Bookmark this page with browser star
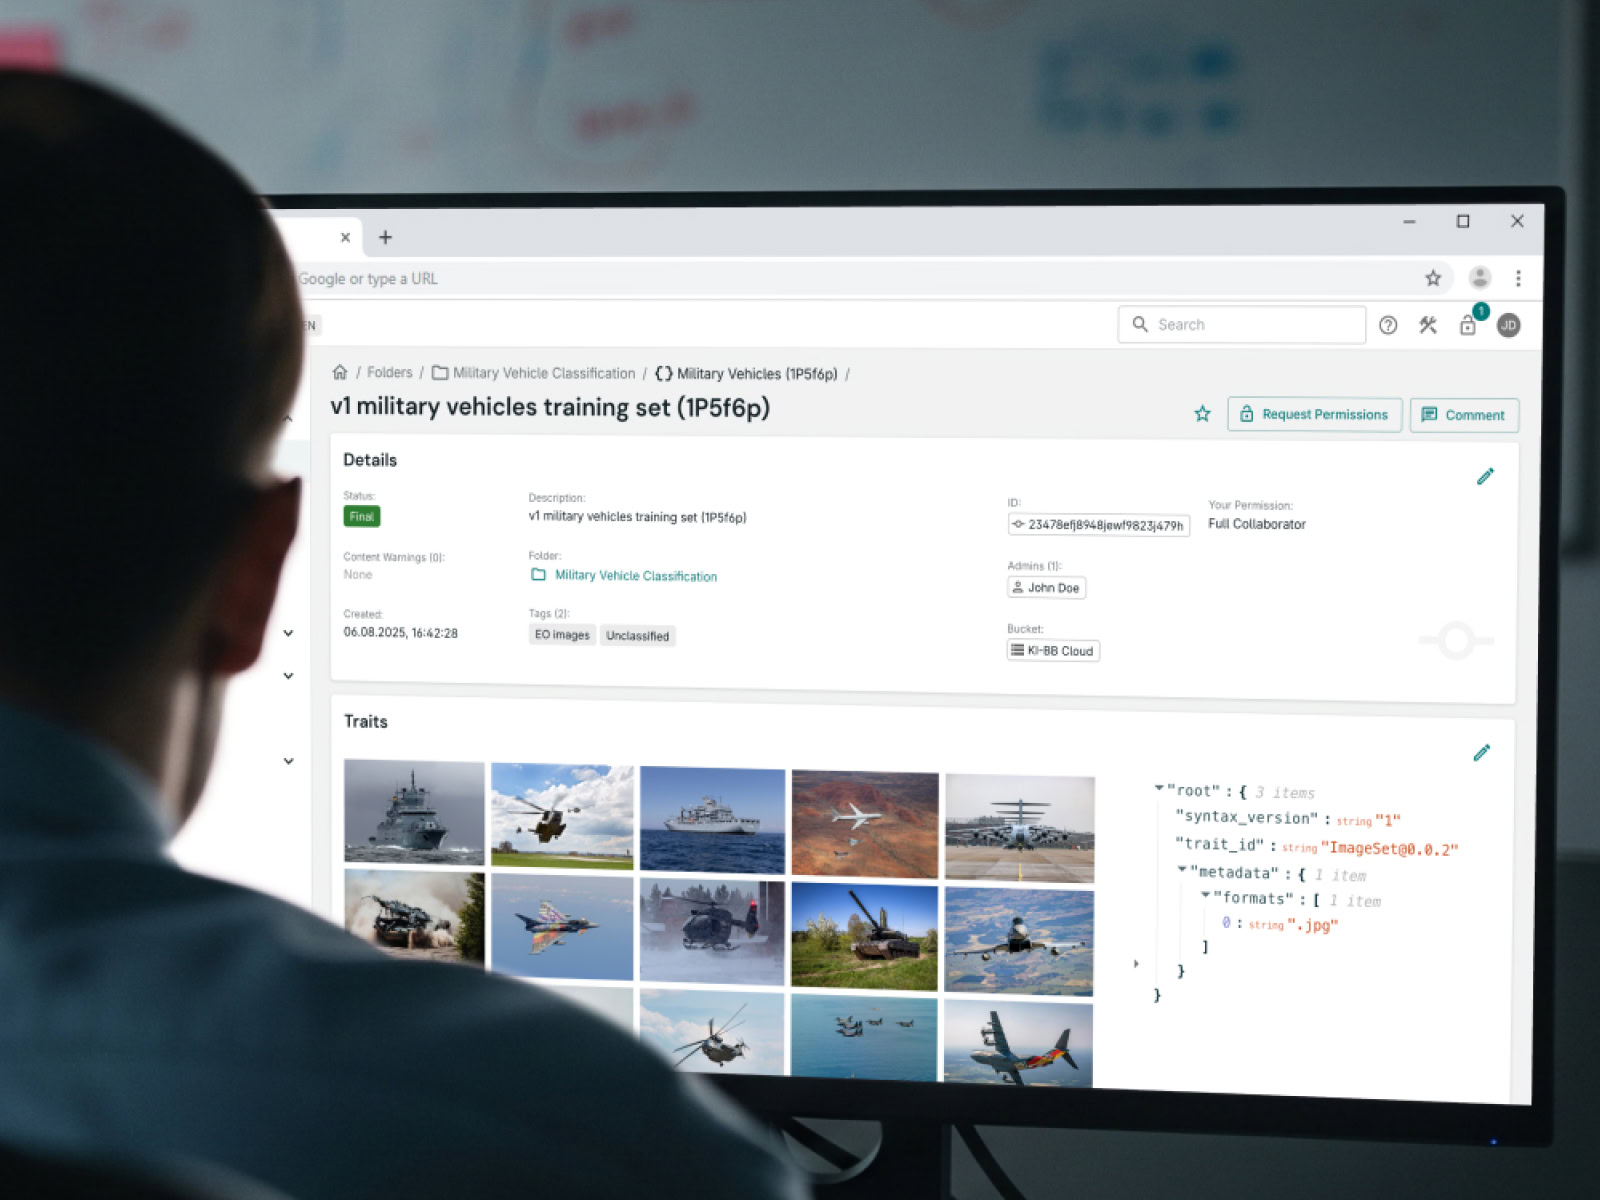Image resolution: width=1600 pixels, height=1200 pixels. click(x=1433, y=278)
